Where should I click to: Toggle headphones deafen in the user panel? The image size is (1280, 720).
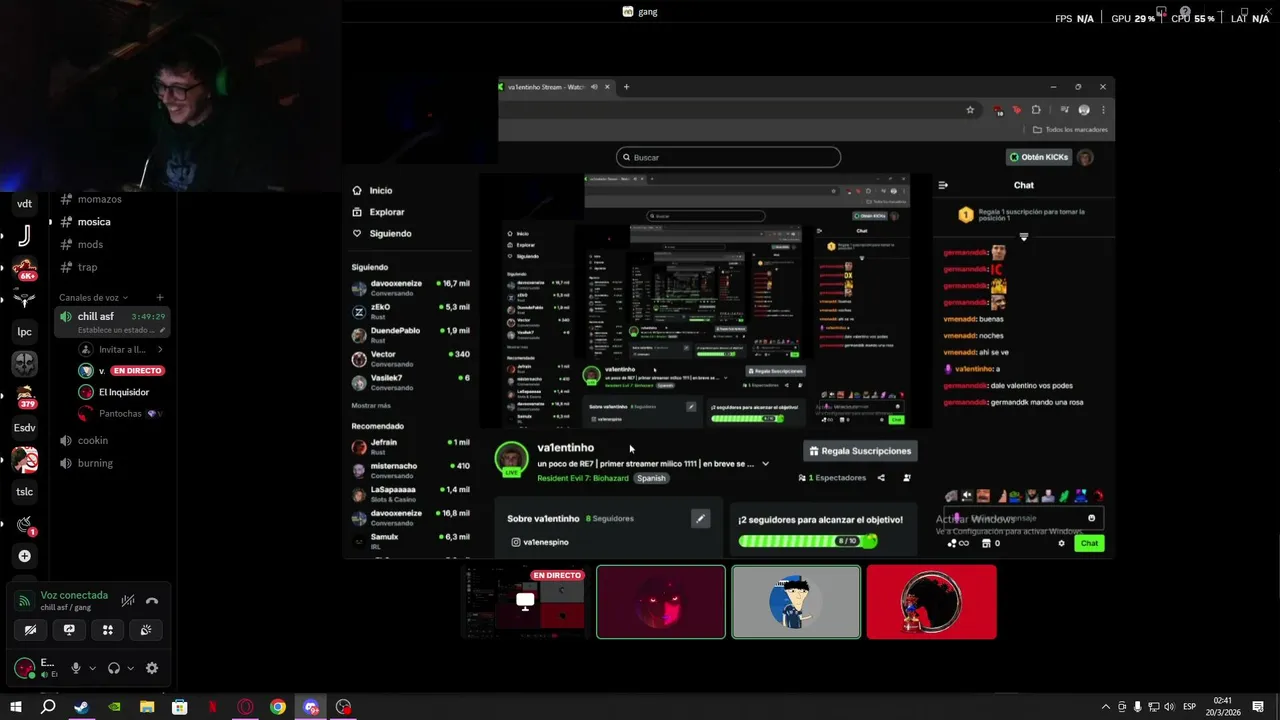click(x=114, y=668)
